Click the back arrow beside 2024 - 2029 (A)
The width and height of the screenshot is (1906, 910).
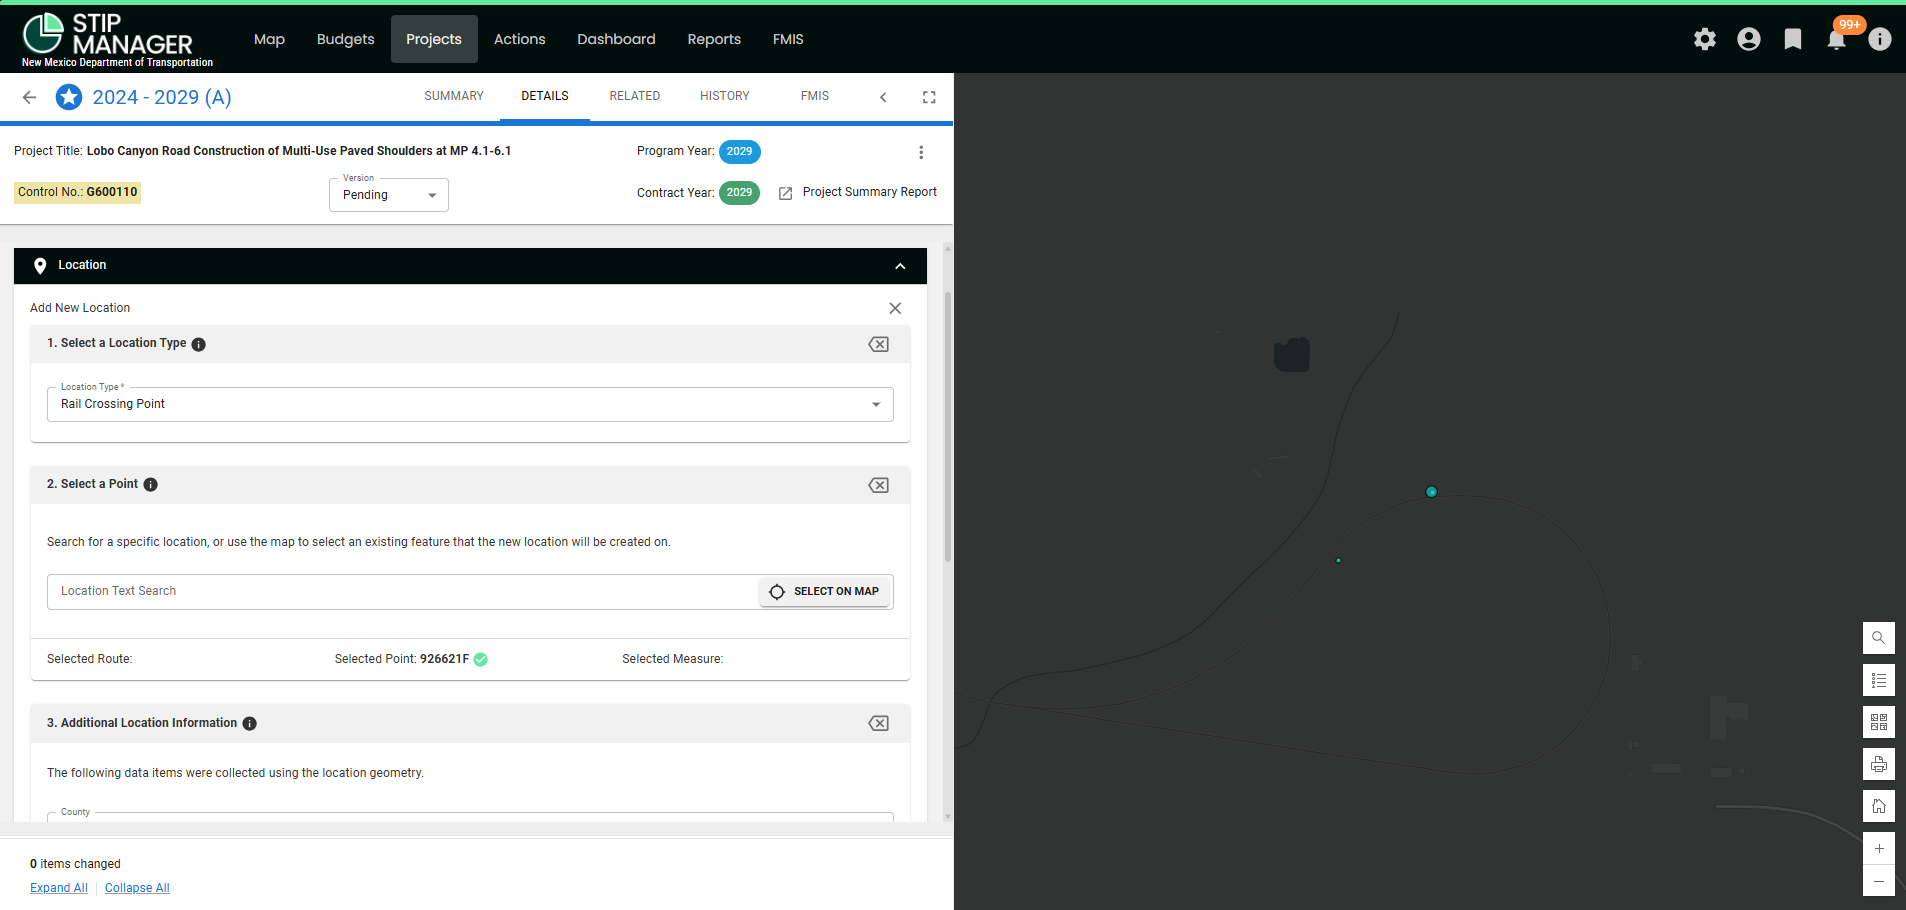[x=29, y=97]
